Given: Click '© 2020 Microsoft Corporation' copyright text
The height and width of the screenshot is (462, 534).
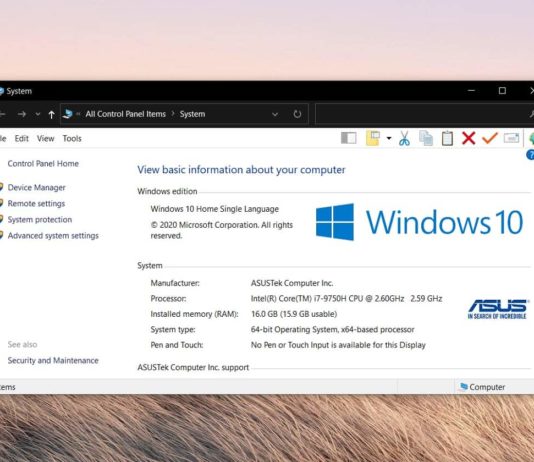Looking at the screenshot, I should coord(222,230).
